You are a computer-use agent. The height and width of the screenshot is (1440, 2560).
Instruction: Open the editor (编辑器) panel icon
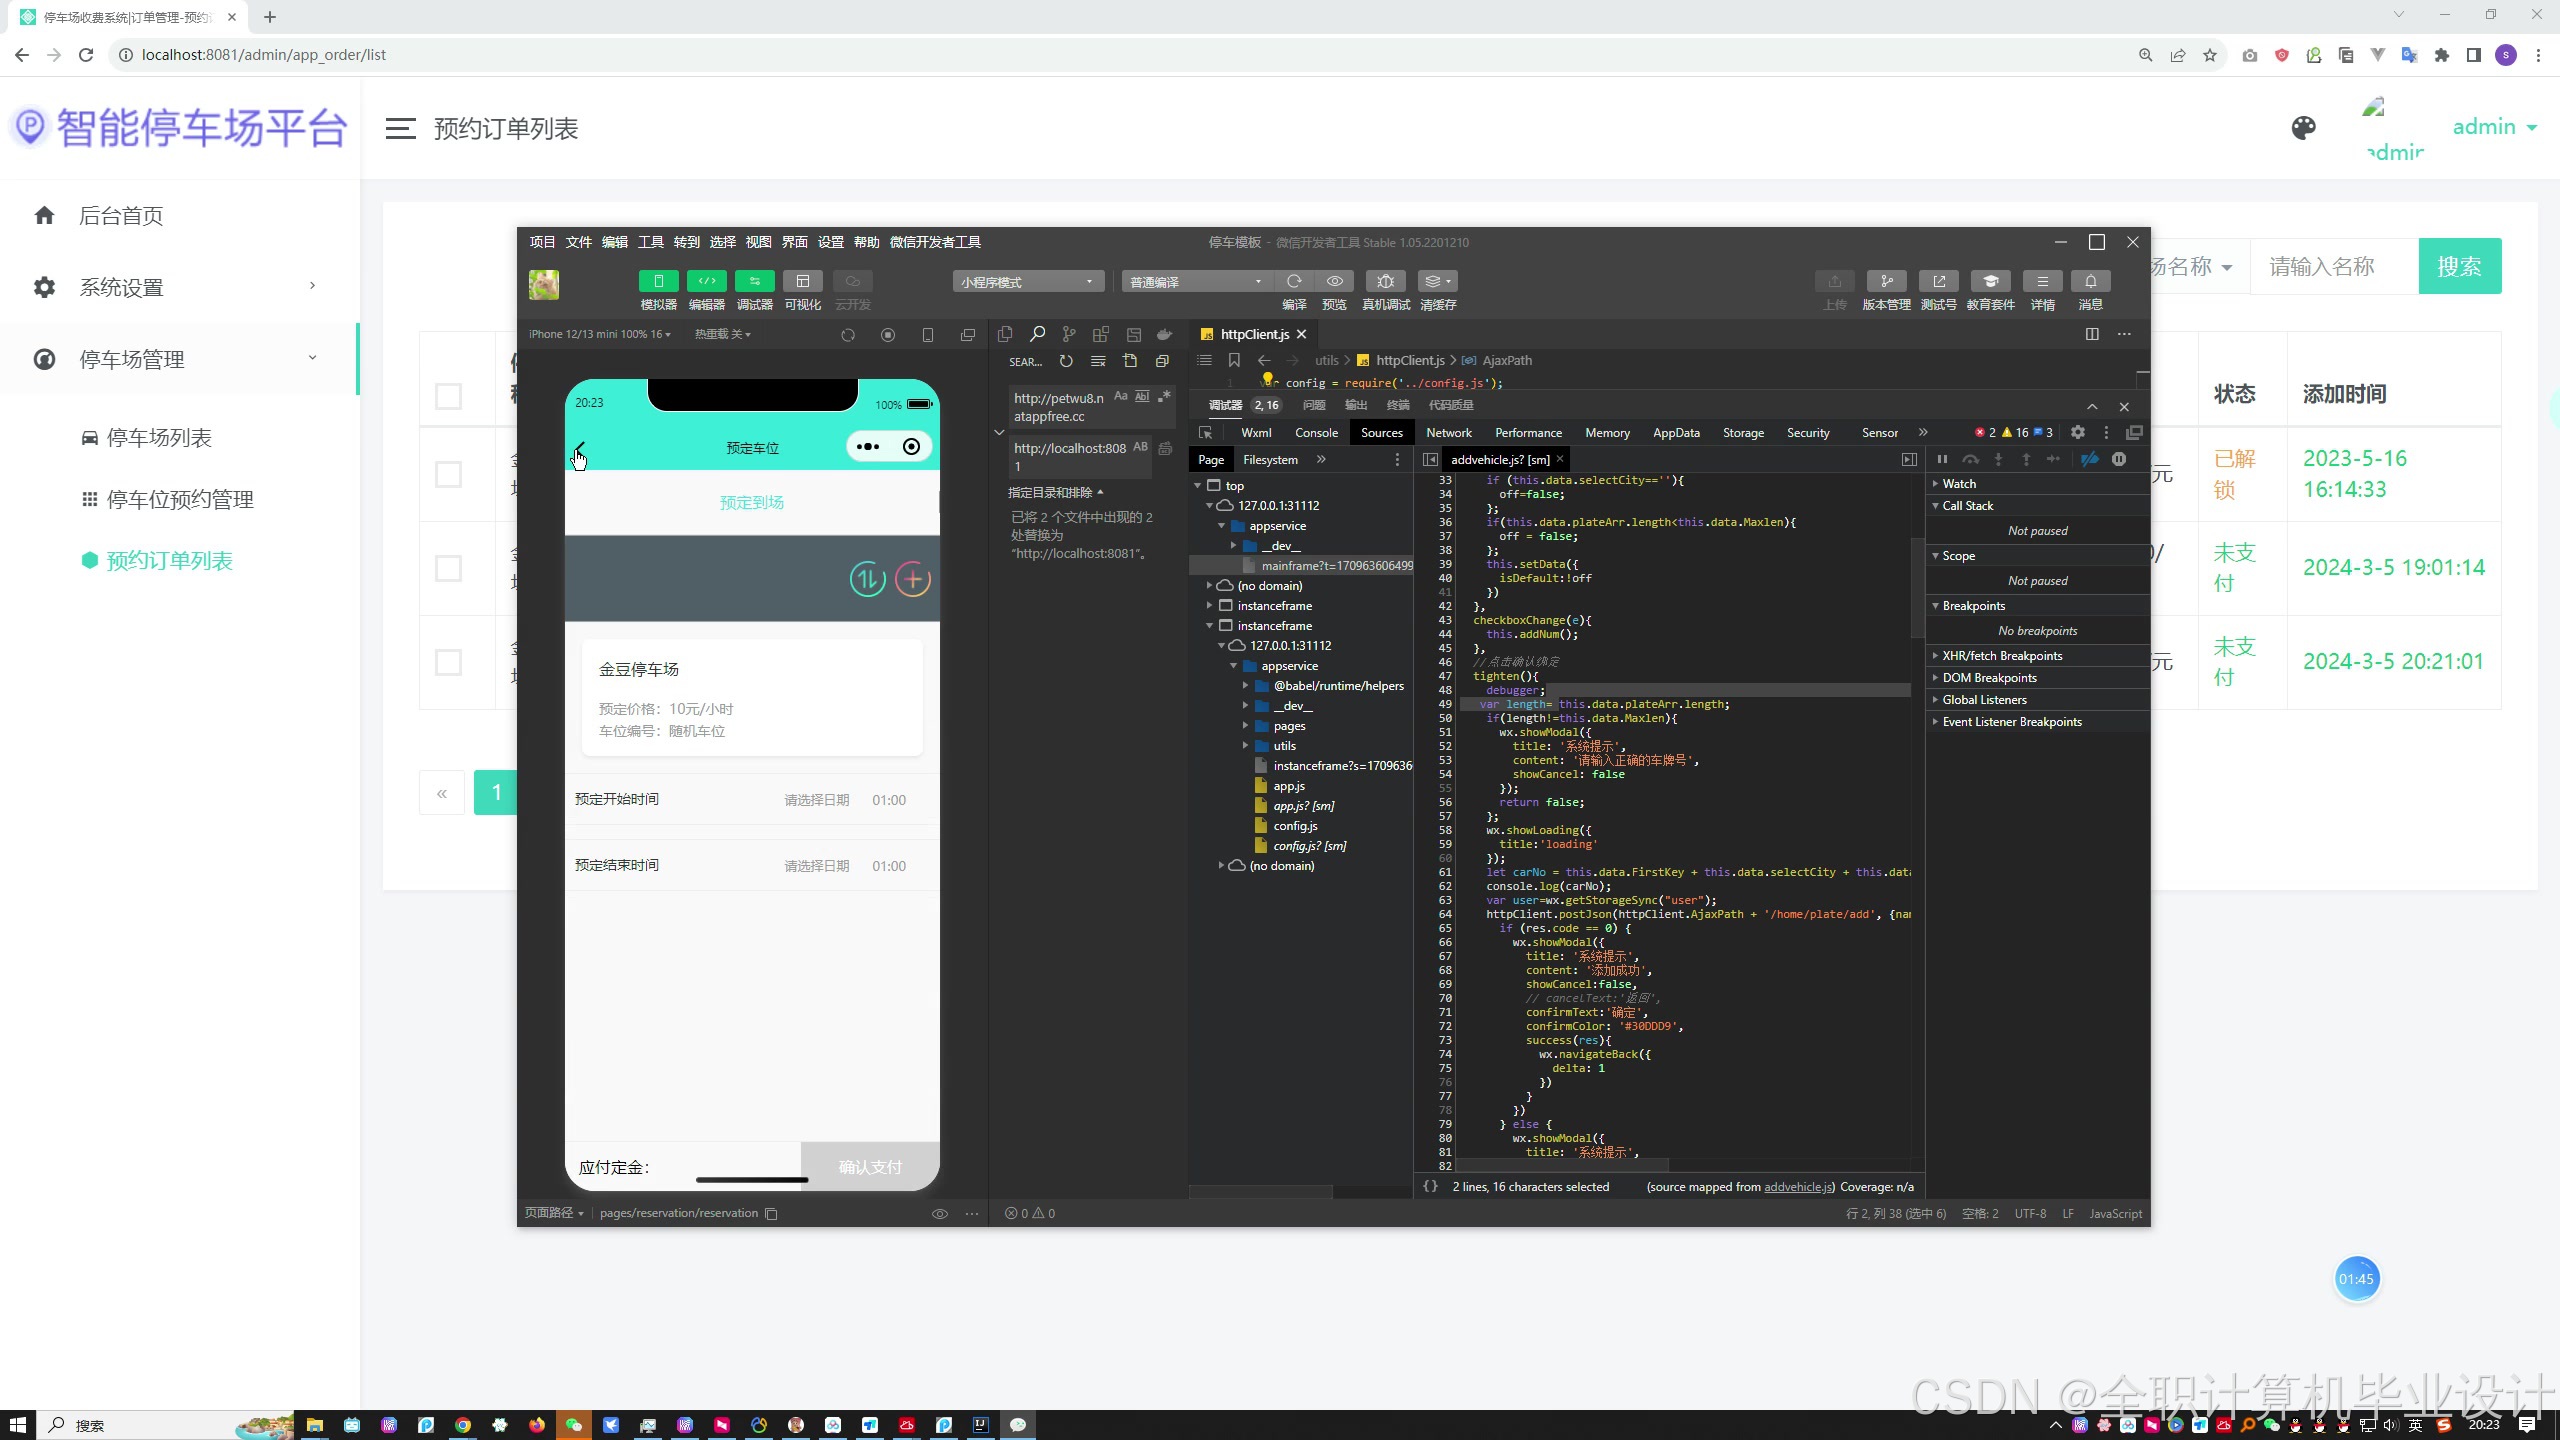tap(706, 281)
